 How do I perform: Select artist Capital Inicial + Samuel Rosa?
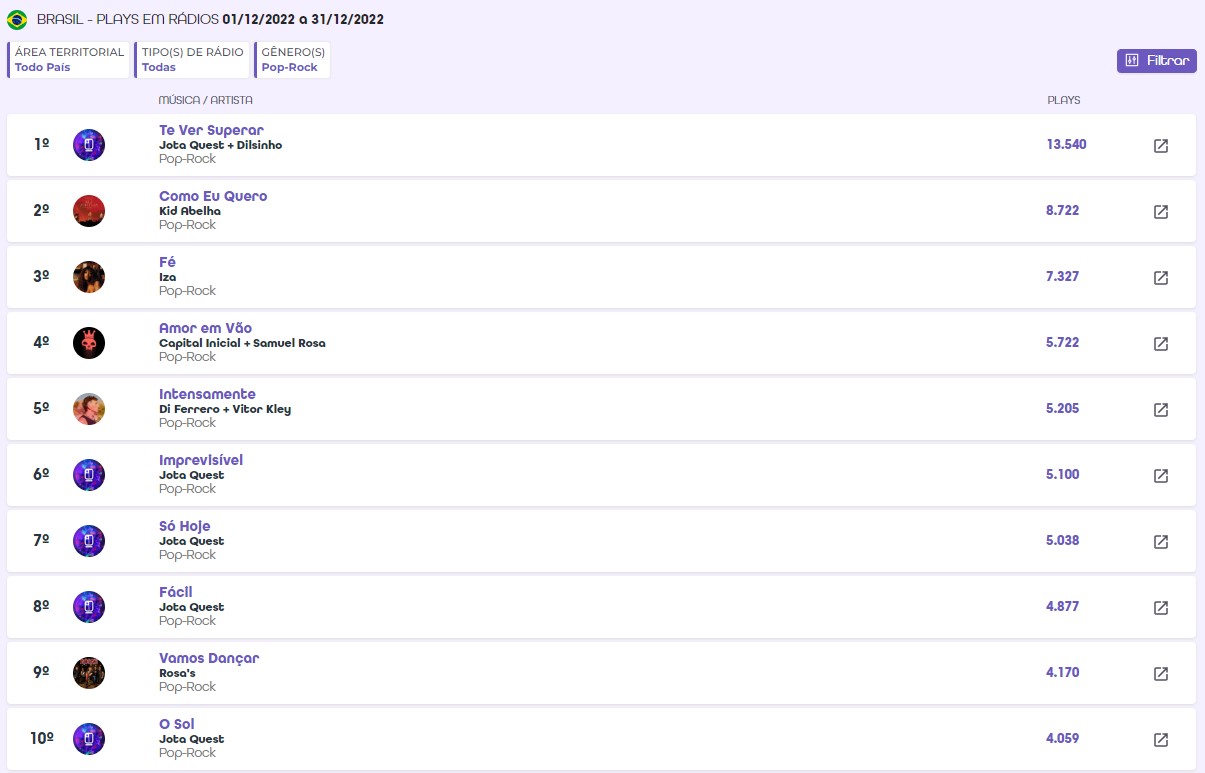(242, 343)
